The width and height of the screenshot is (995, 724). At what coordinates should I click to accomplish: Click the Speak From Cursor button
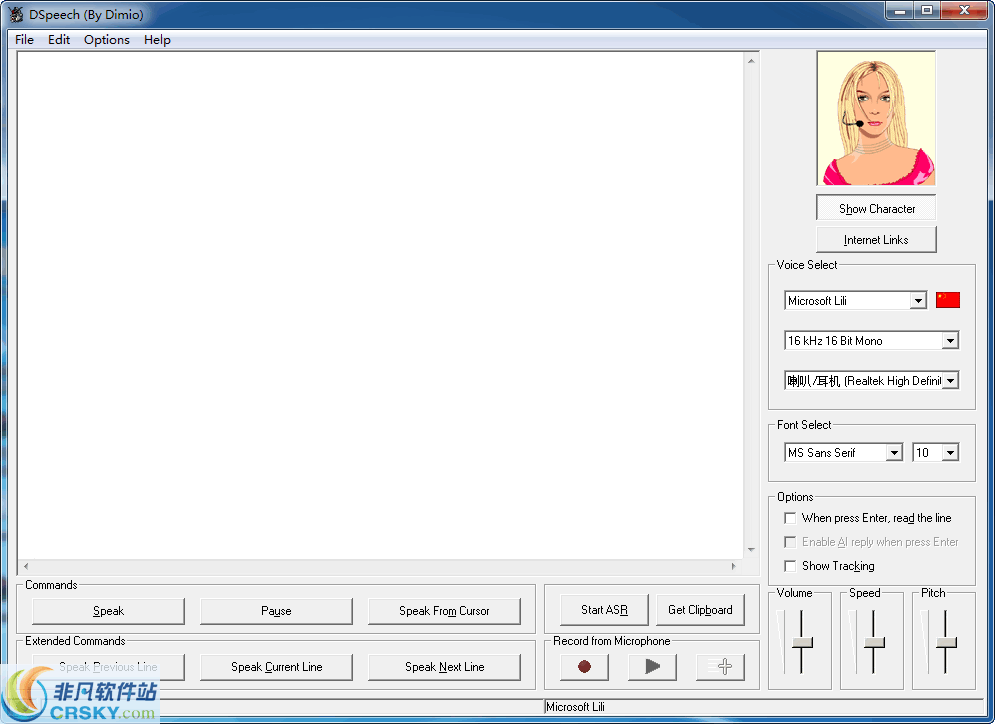point(444,610)
